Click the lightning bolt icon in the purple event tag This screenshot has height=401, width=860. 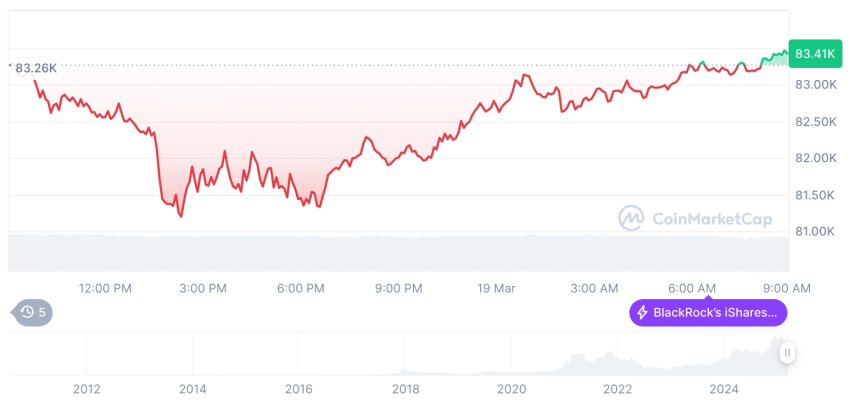[x=642, y=313]
